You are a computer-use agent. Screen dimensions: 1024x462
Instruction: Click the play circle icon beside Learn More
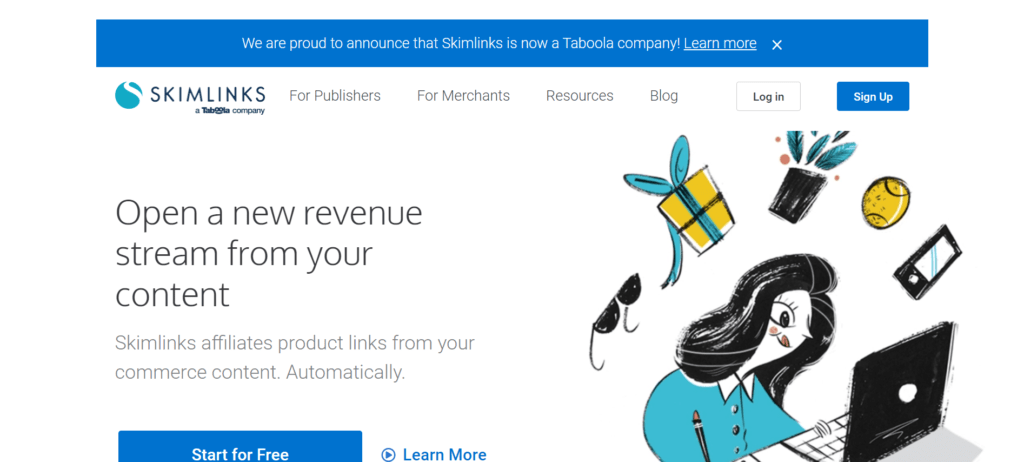point(389,455)
